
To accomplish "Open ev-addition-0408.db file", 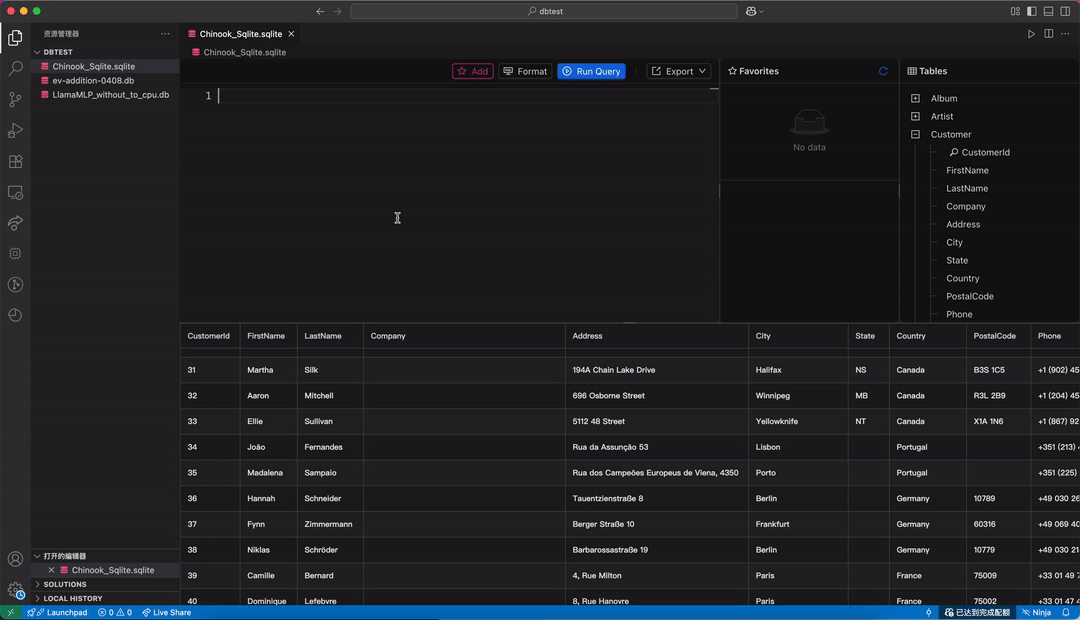I will pos(105,81).
